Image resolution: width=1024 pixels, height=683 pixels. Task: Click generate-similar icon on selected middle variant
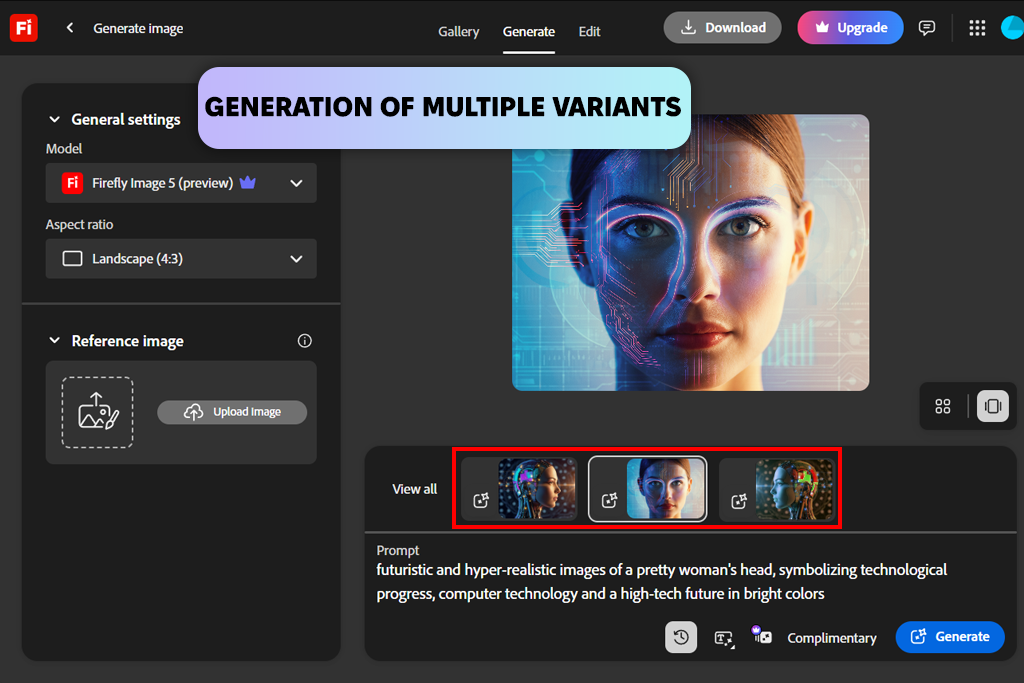click(609, 501)
